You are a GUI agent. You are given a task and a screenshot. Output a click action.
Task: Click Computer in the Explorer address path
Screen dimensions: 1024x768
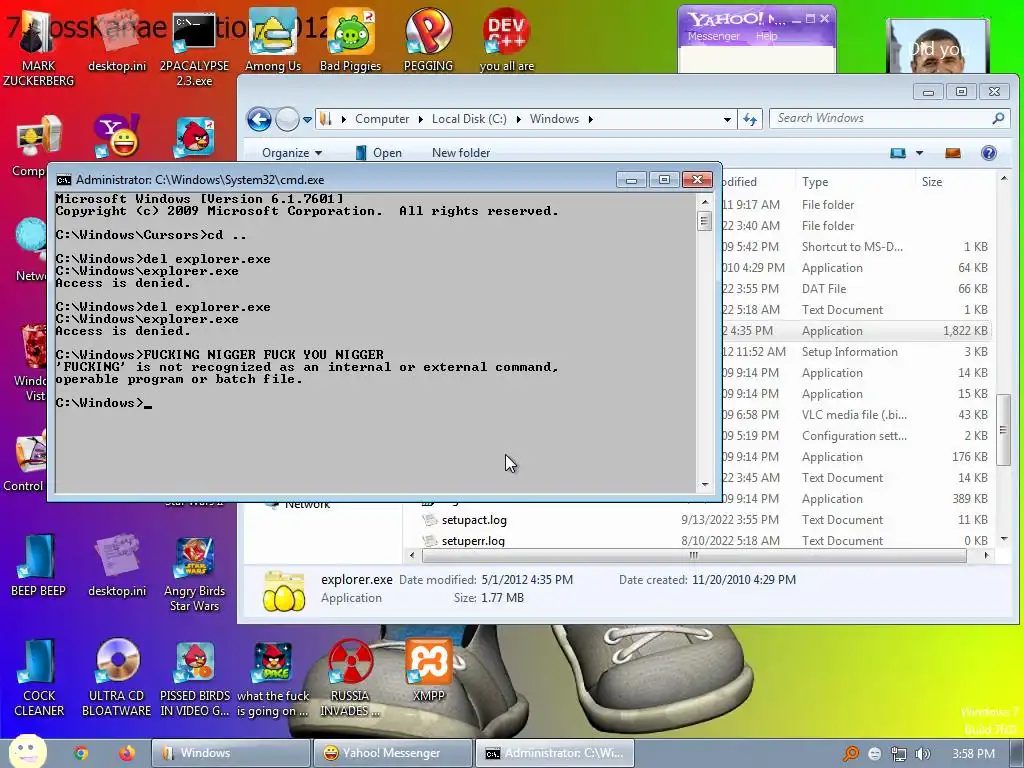(382, 119)
